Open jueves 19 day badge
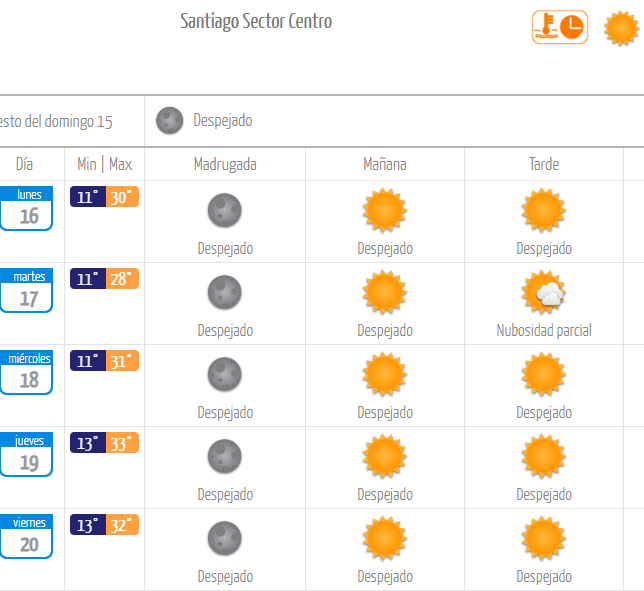 pyautogui.click(x=26, y=454)
